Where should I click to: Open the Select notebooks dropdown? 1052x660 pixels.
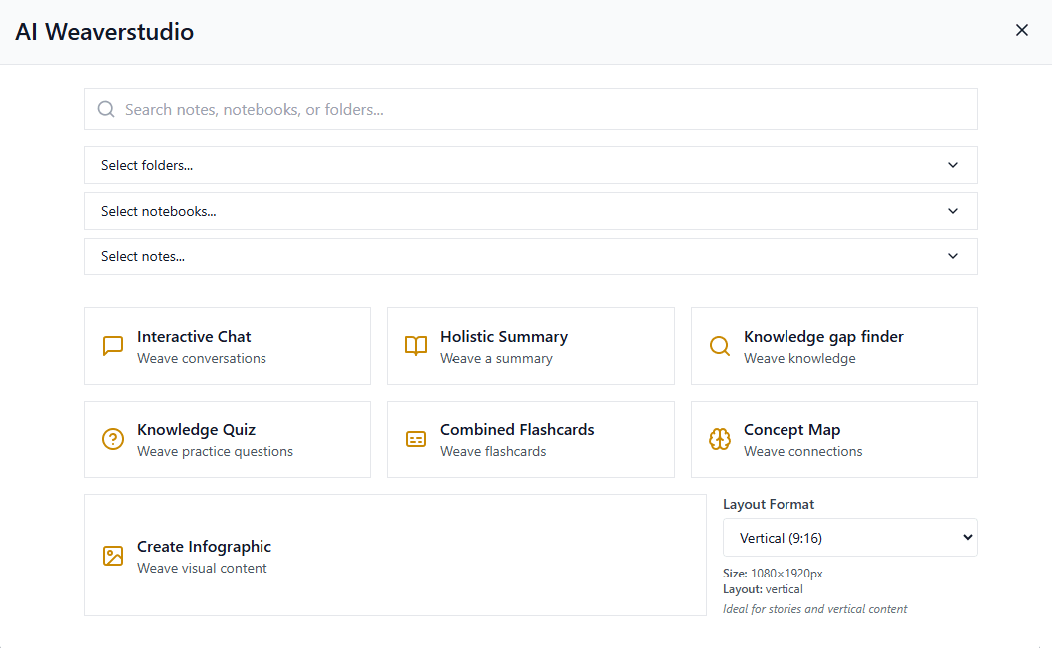point(531,211)
